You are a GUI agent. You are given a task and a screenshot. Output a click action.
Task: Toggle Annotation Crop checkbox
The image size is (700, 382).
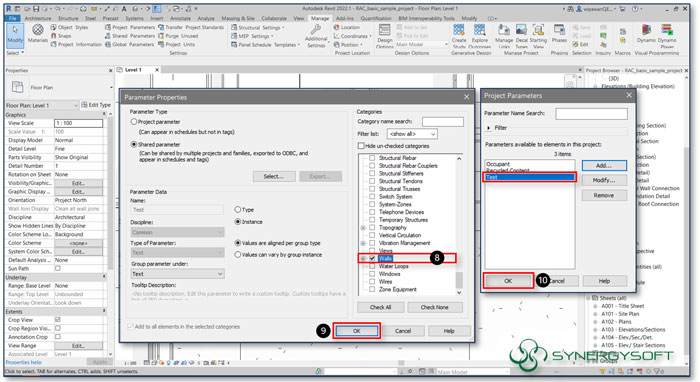tap(58, 336)
